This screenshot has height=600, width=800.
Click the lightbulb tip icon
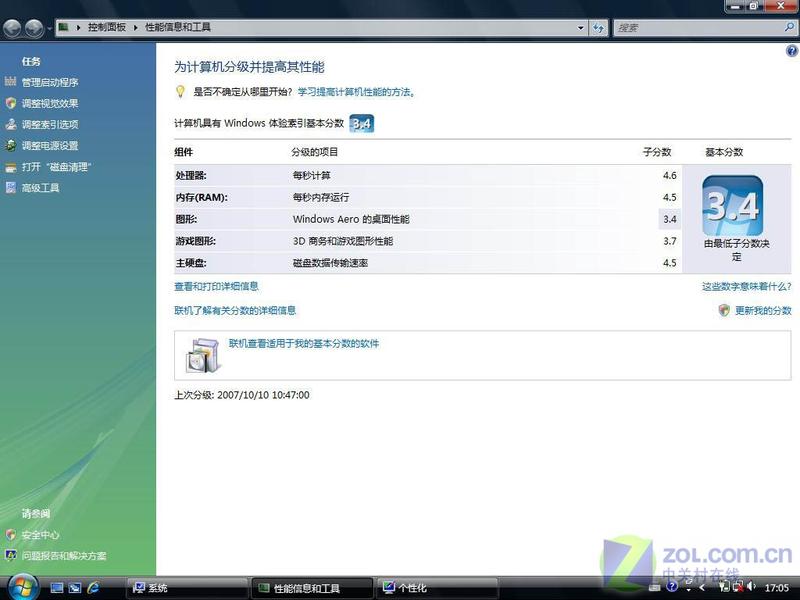coord(180,92)
